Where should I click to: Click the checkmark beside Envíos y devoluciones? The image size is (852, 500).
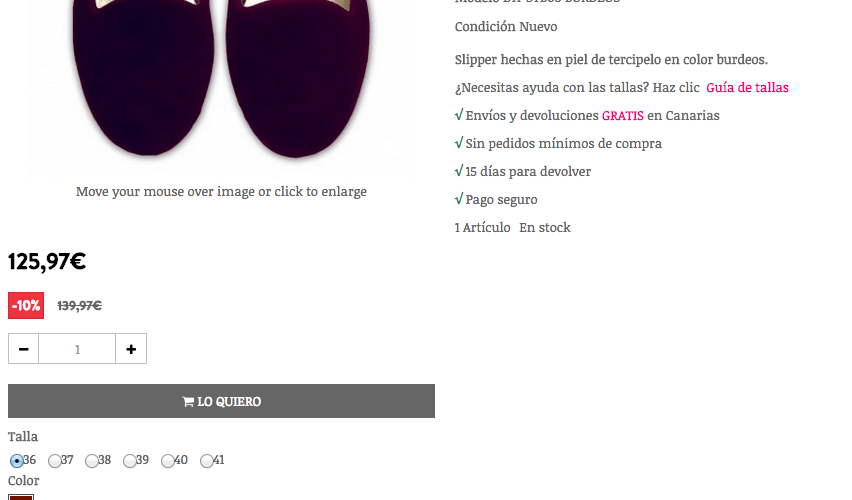459,115
